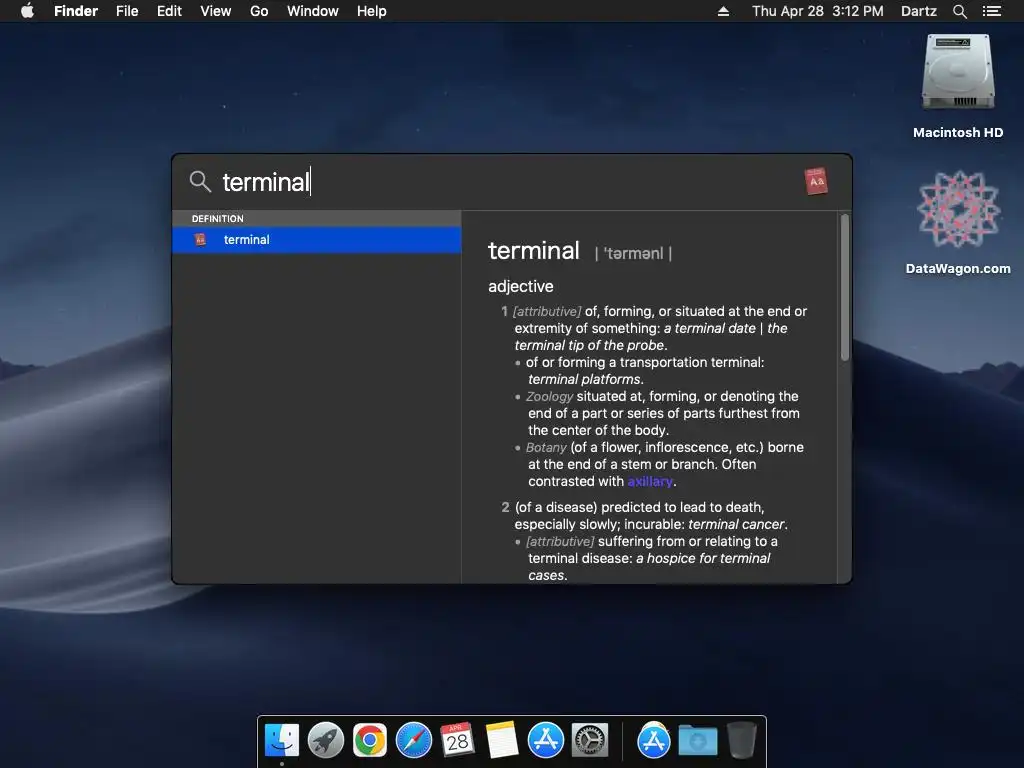Open System Preferences from the Dock
Screen dimensions: 1024x768
click(x=590, y=741)
